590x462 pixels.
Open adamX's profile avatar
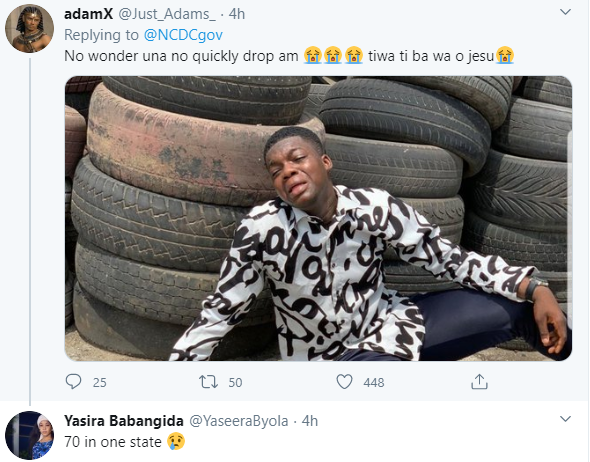coord(29,28)
